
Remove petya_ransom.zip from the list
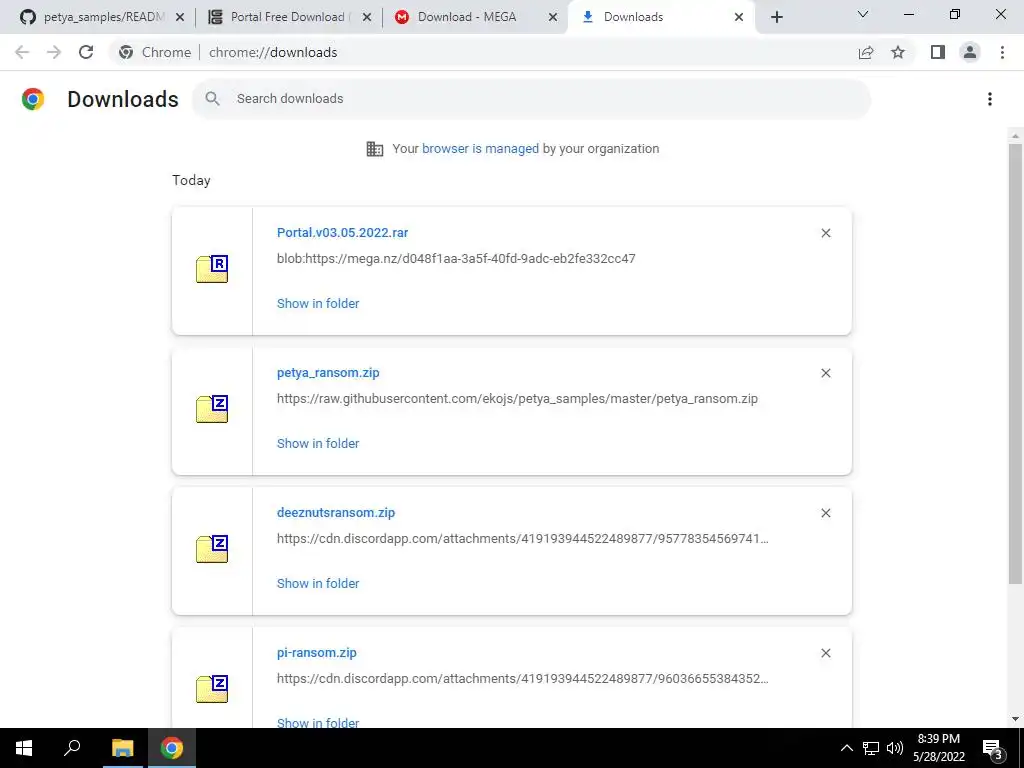825,373
